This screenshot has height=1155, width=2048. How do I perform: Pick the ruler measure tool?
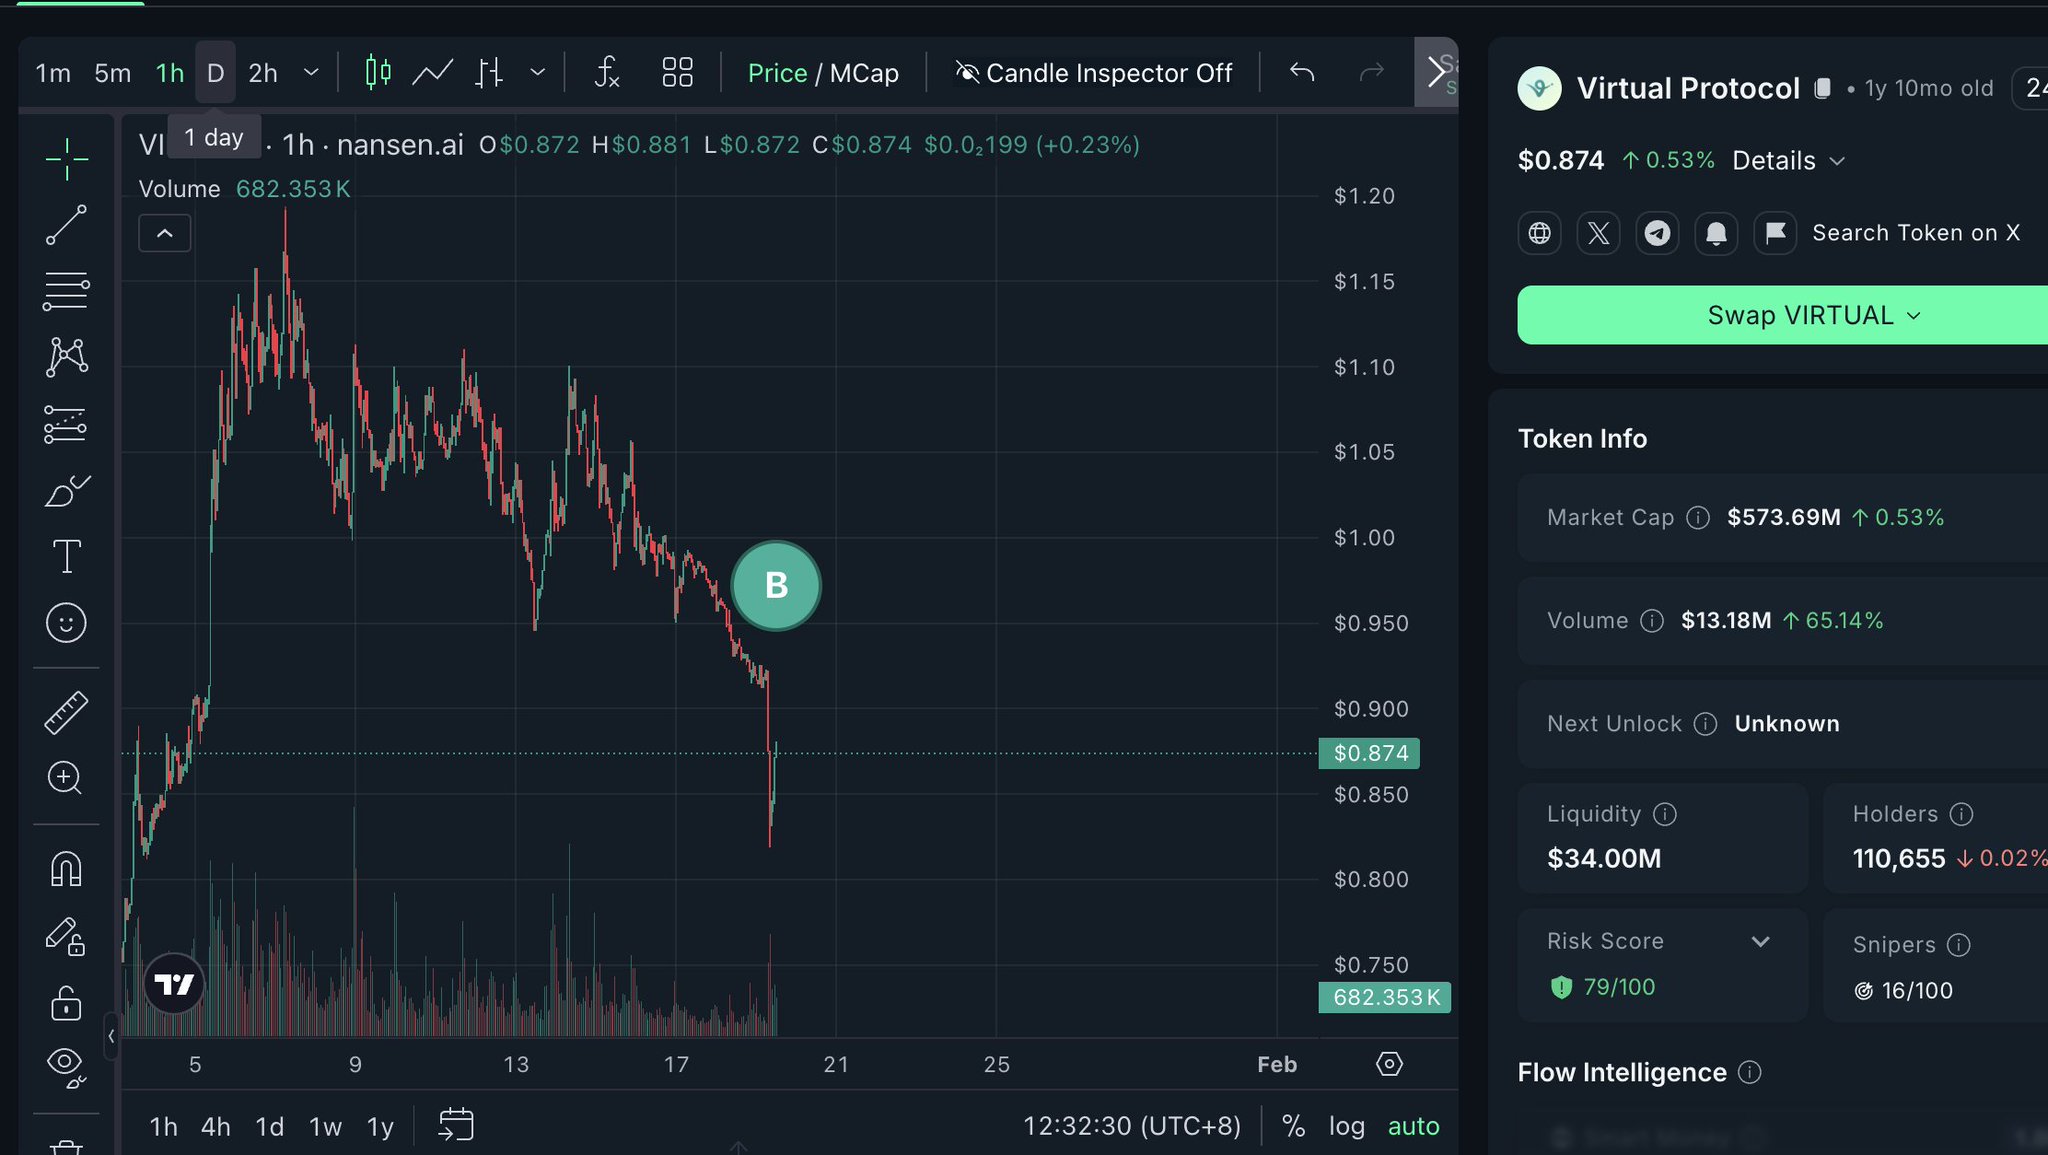66,713
